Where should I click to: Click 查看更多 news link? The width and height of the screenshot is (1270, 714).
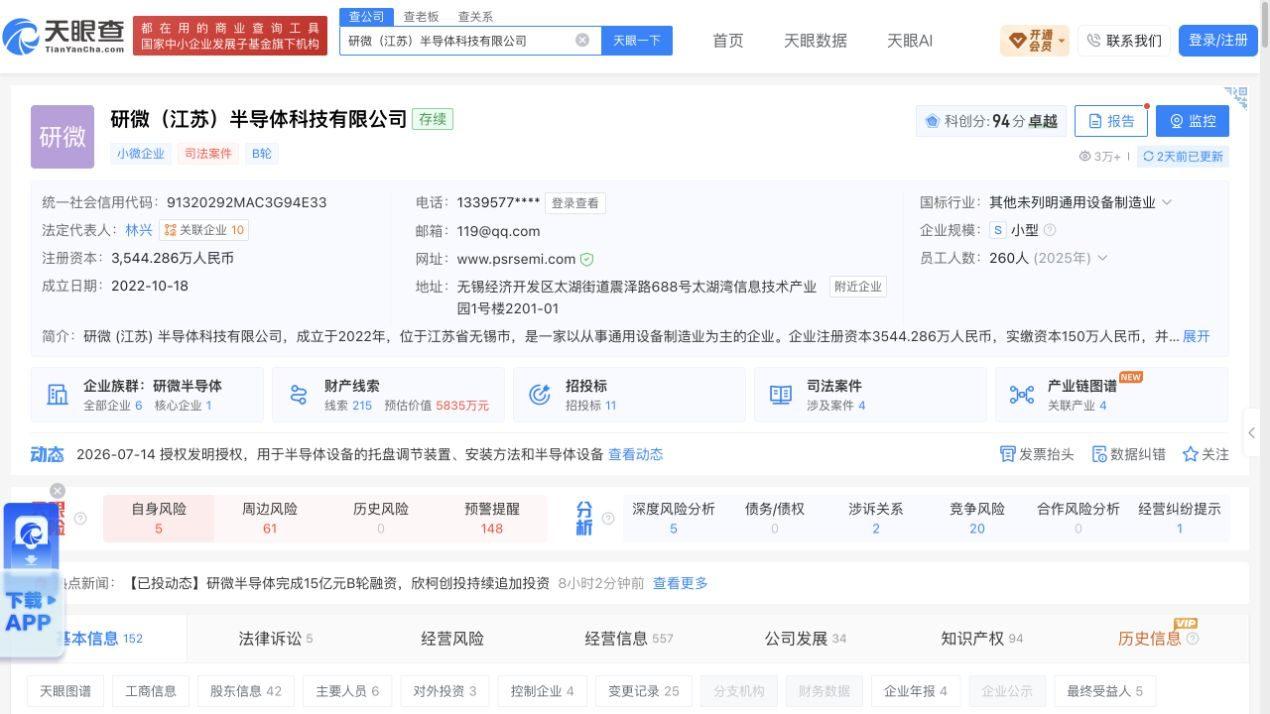680,583
